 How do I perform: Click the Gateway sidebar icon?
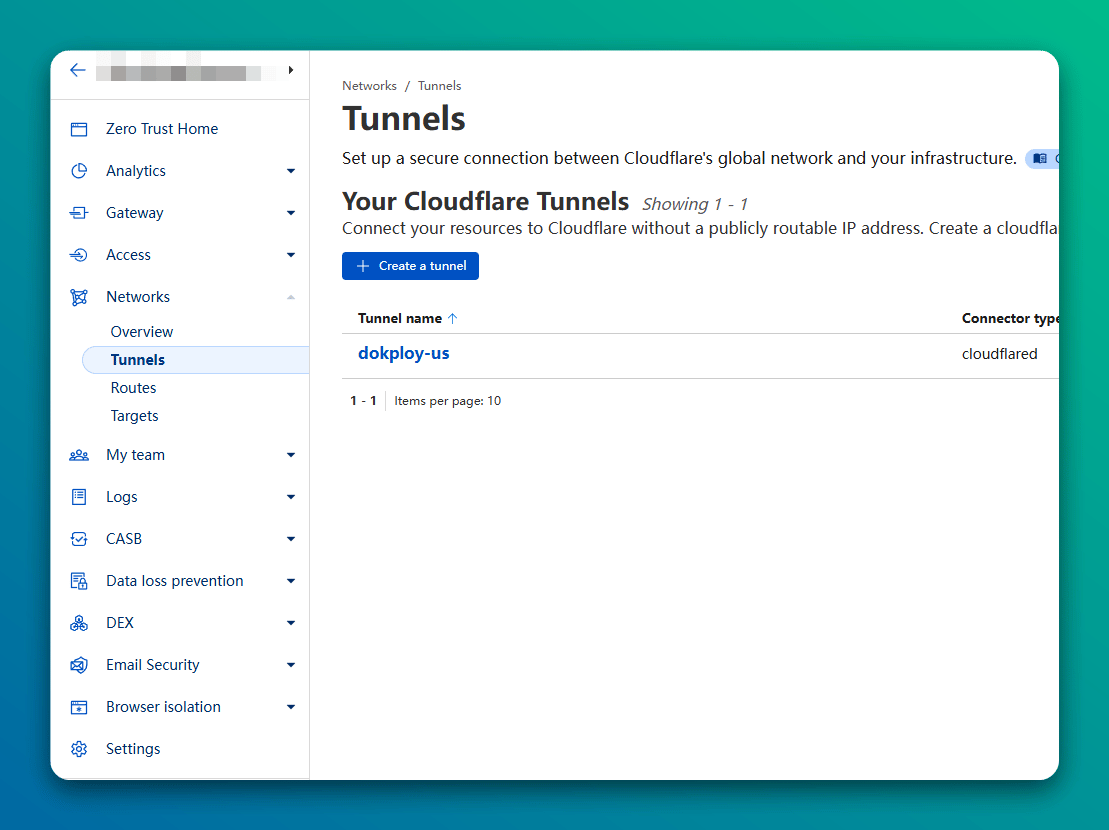click(79, 213)
